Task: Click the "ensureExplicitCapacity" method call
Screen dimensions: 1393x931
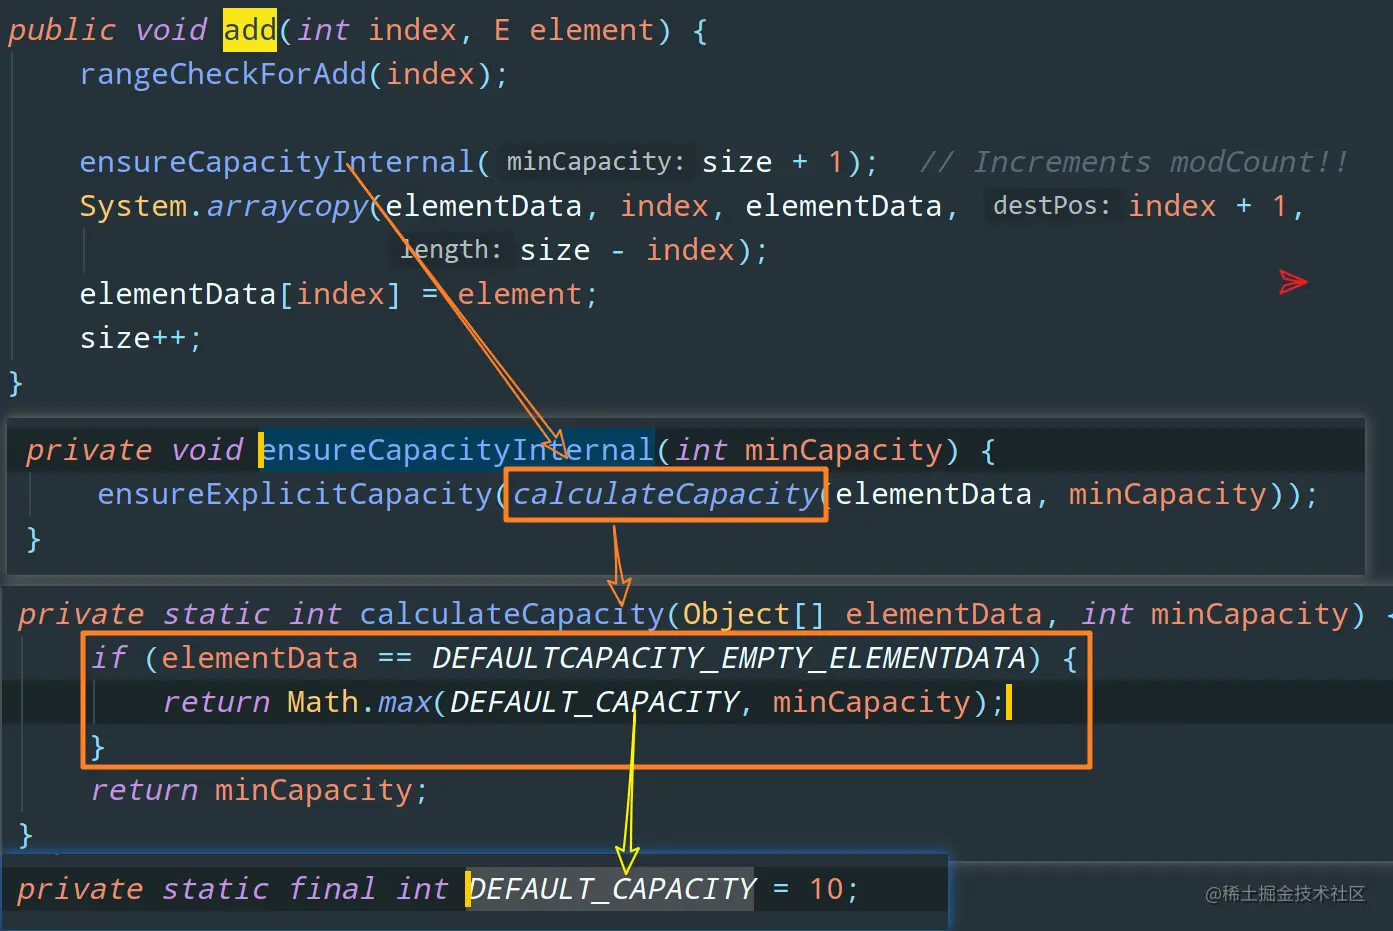Action: click(295, 494)
